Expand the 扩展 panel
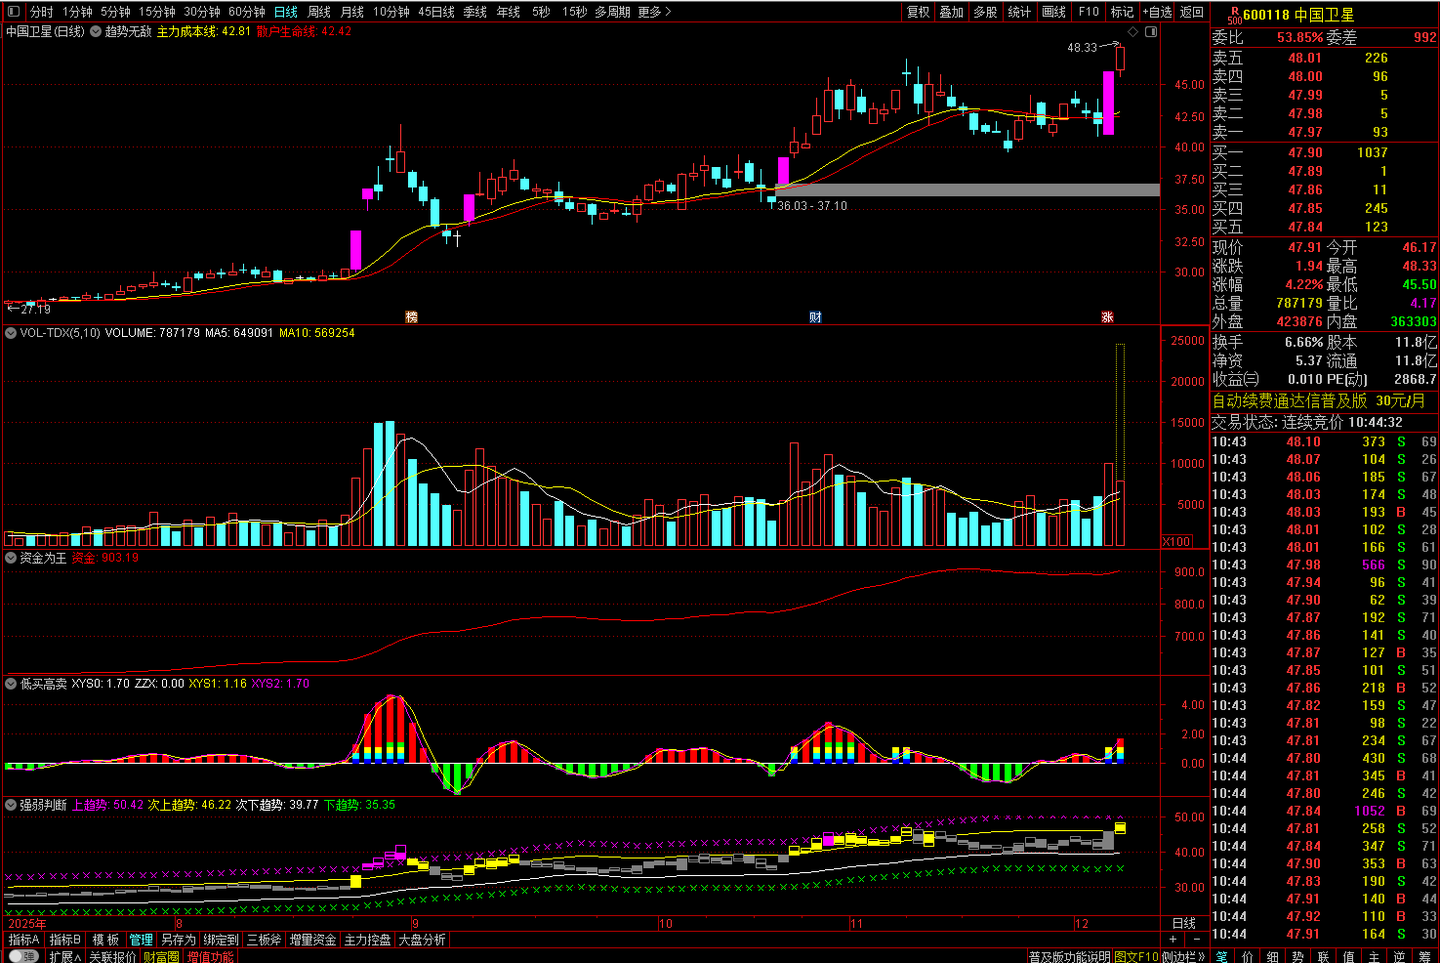Viewport: 1440px width, 963px height. pos(65,957)
